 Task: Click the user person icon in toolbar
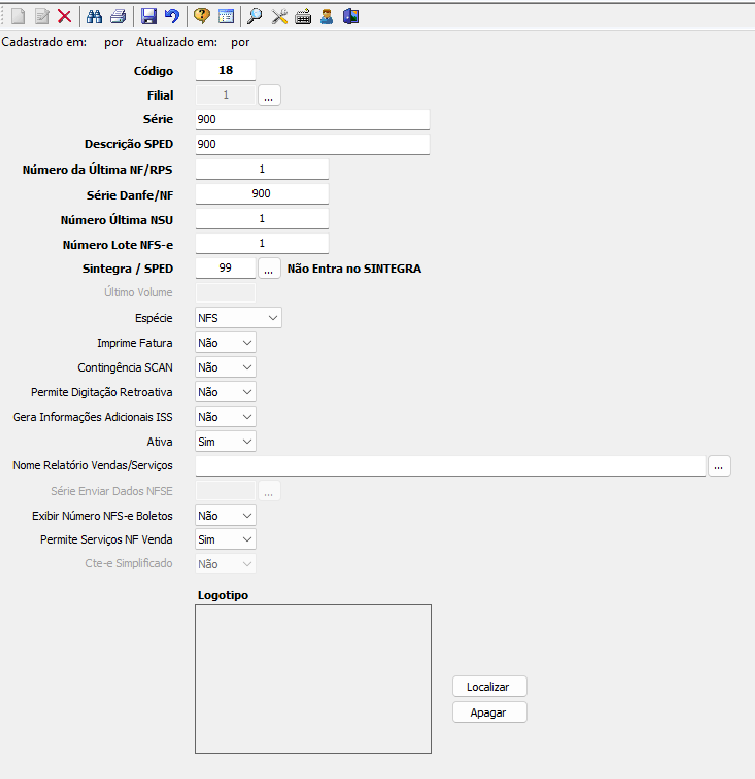pyautogui.click(x=326, y=16)
